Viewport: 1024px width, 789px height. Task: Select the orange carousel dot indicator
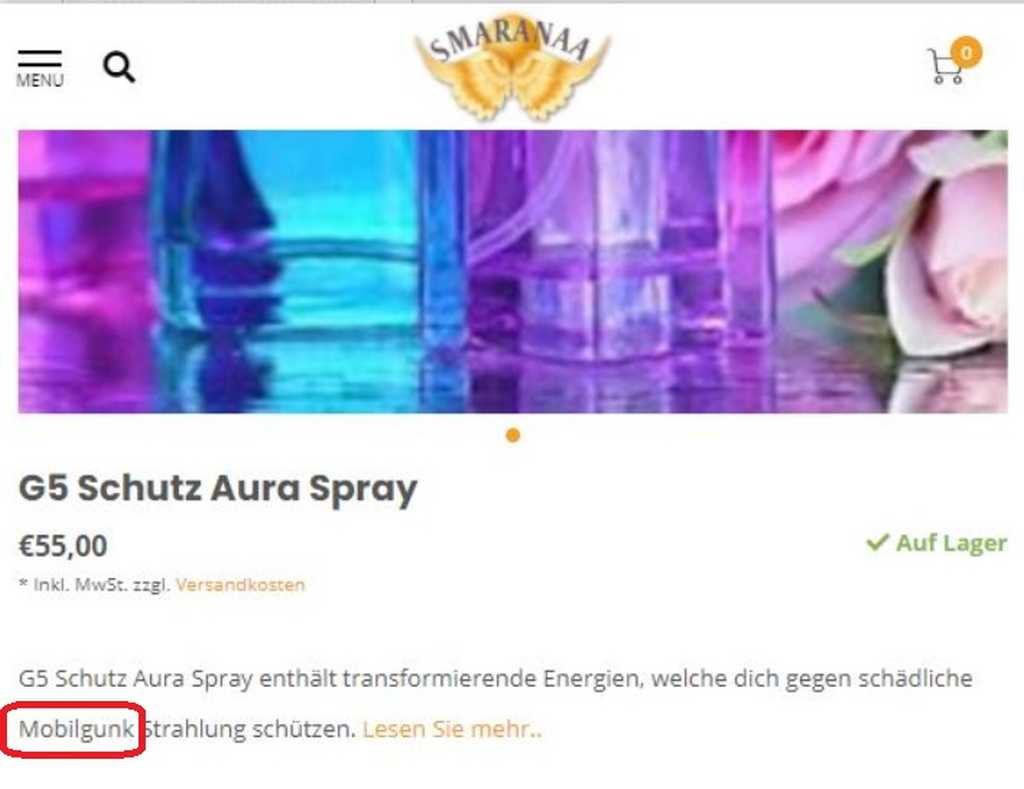pyautogui.click(x=513, y=435)
